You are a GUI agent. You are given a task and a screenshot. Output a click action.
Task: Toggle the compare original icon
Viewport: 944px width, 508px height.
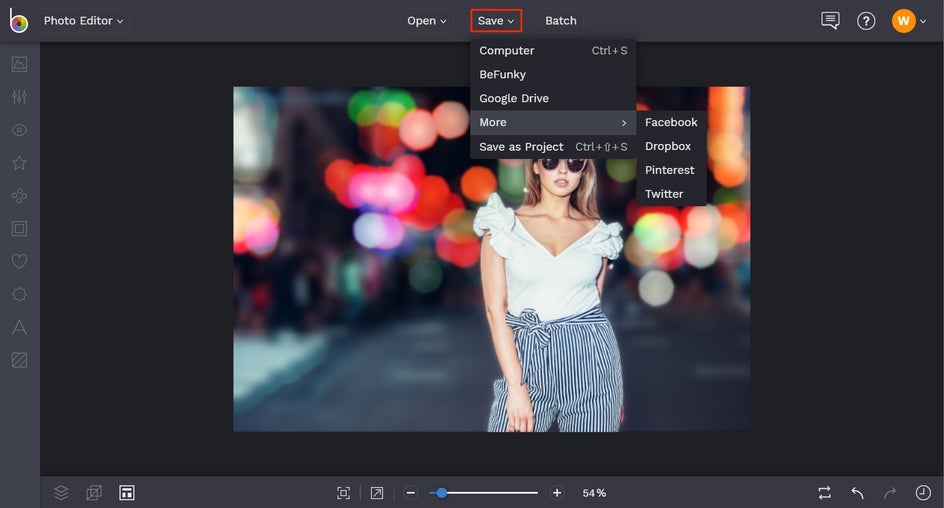824,493
